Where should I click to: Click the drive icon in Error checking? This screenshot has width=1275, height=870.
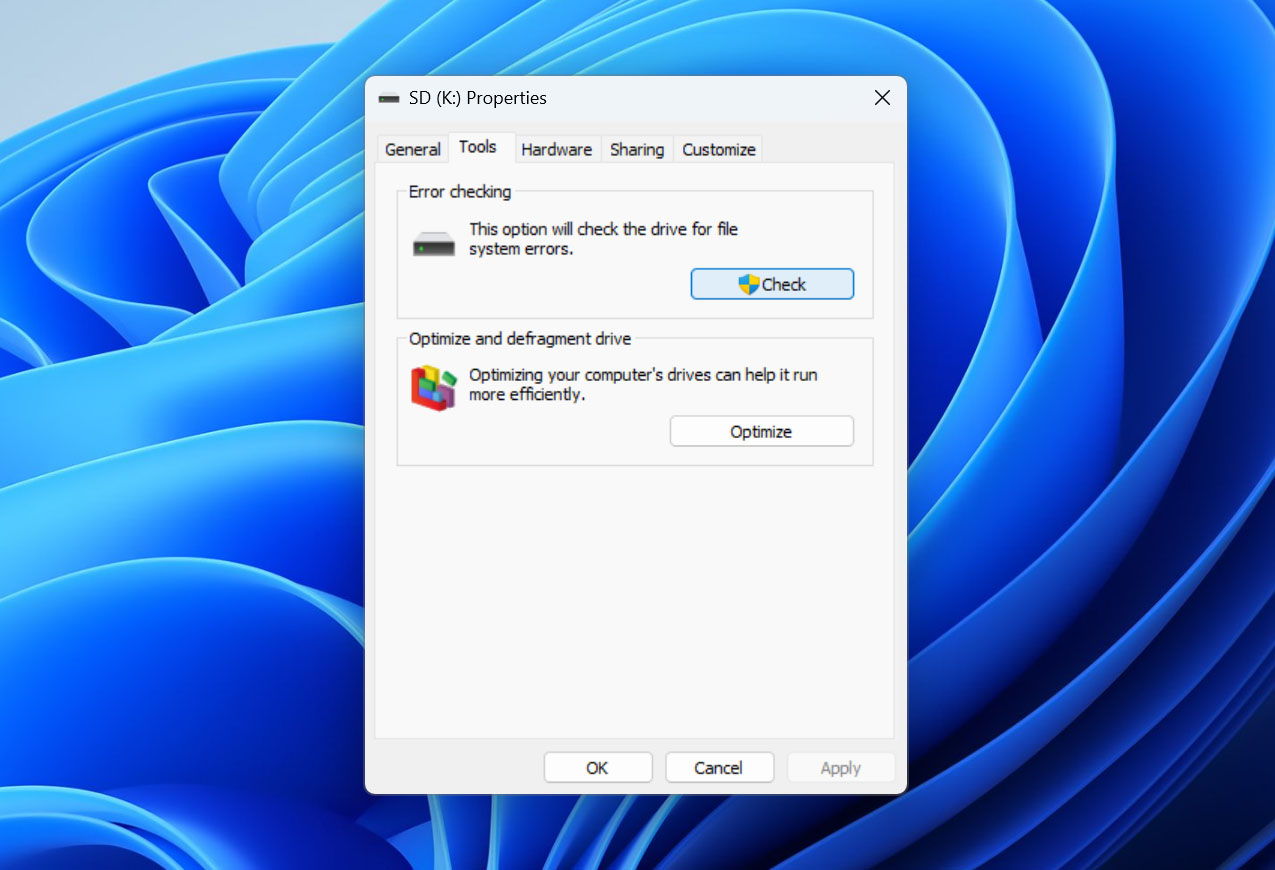tap(434, 243)
